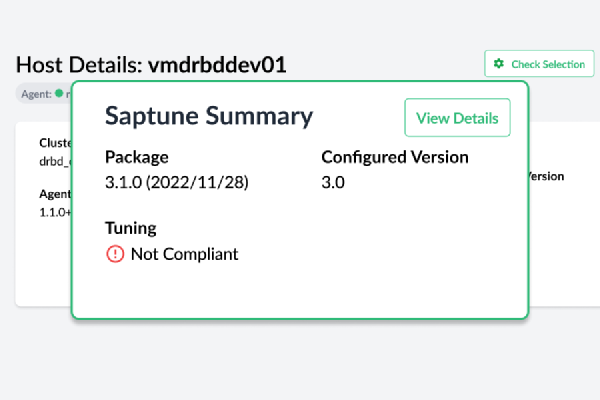Select the Not Compliant tuning status text

(184, 254)
